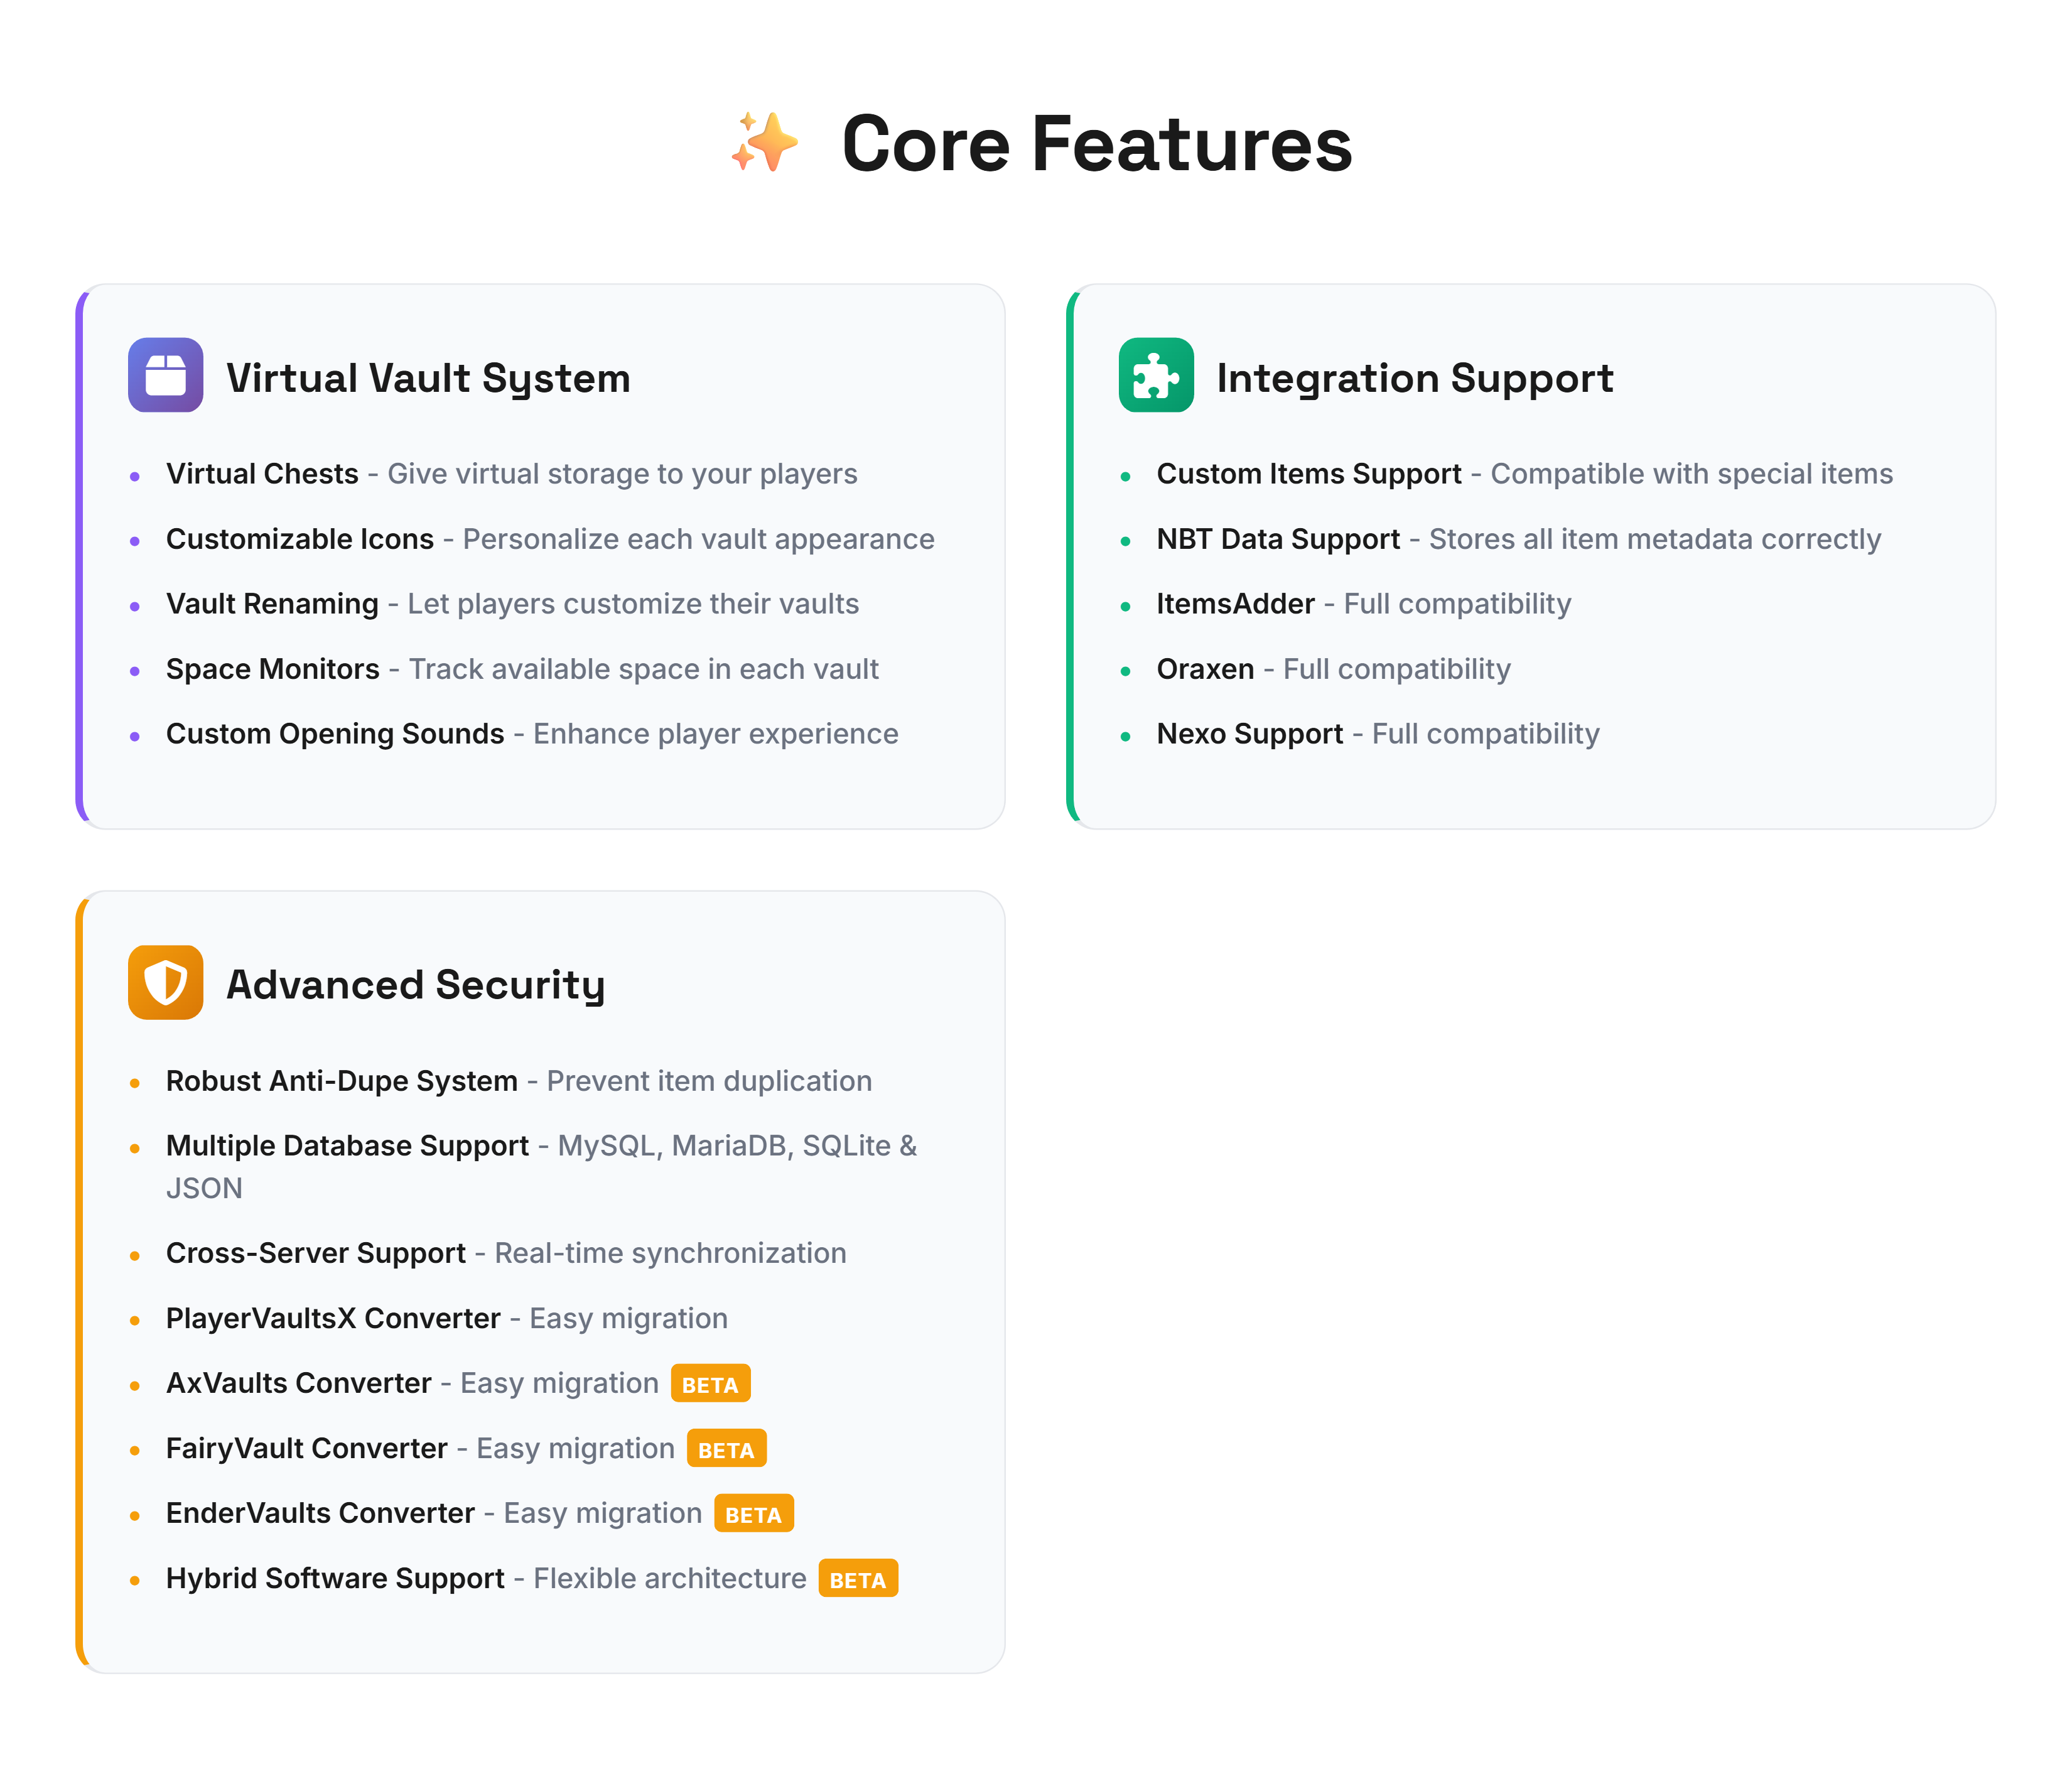The image size is (2072, 1769).
Task: Click the sparkles icon beside Core Features
Action: coord(765,143)
